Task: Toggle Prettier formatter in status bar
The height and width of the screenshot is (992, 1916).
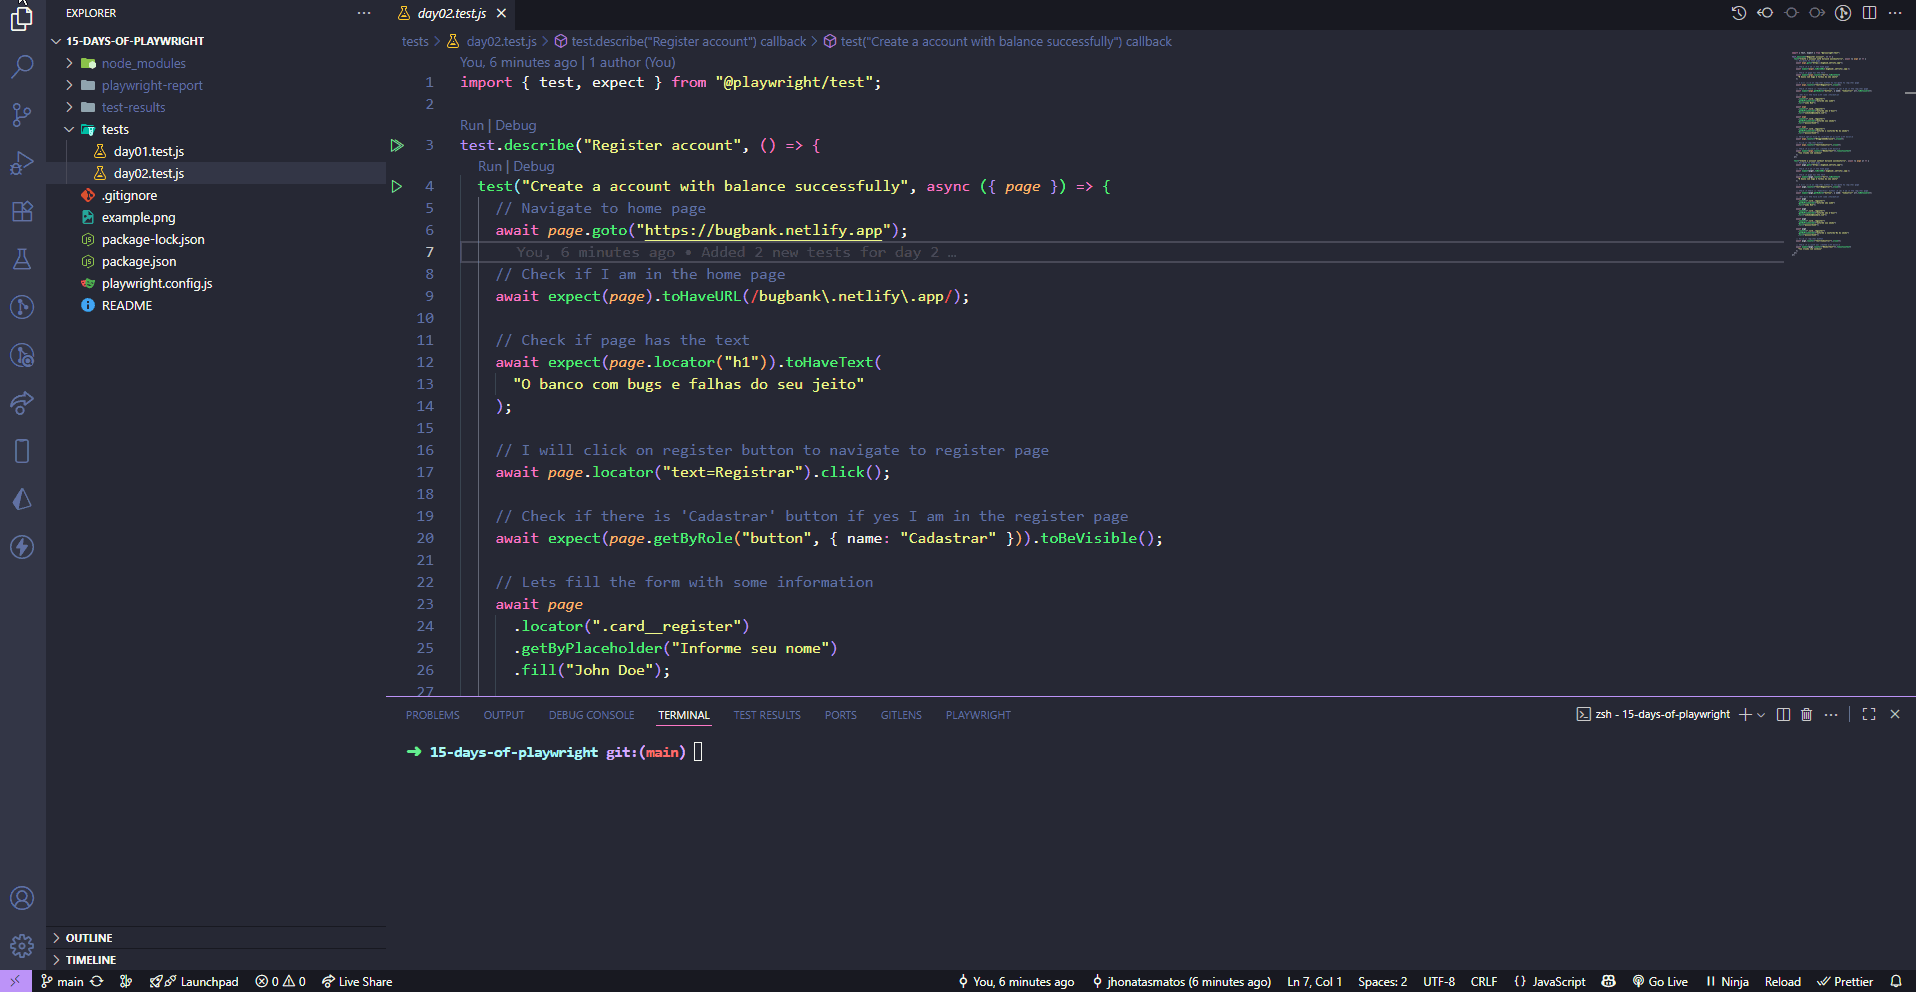Action: pos(1845,982)
